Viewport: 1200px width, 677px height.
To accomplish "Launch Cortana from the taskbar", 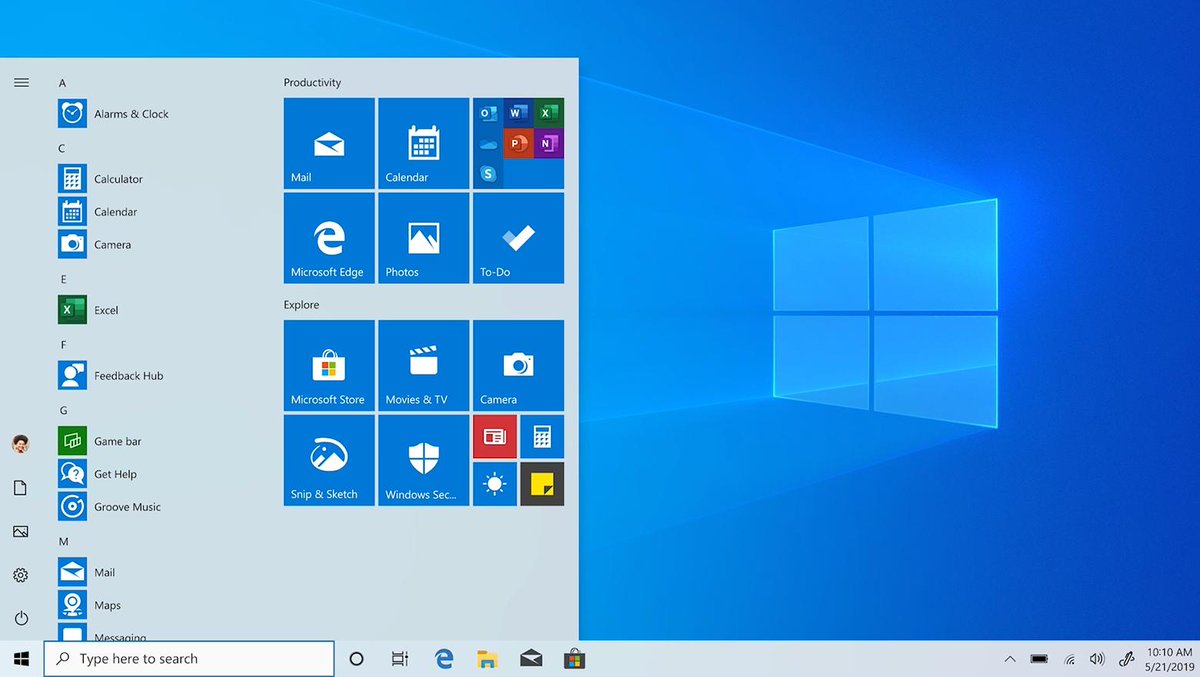I will click(355, 658).
